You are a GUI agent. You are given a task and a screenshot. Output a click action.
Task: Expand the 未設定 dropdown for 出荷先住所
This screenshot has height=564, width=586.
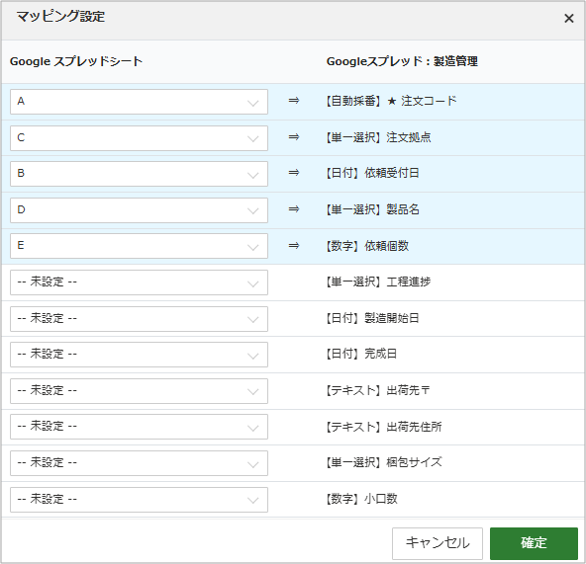pos(139,427)
